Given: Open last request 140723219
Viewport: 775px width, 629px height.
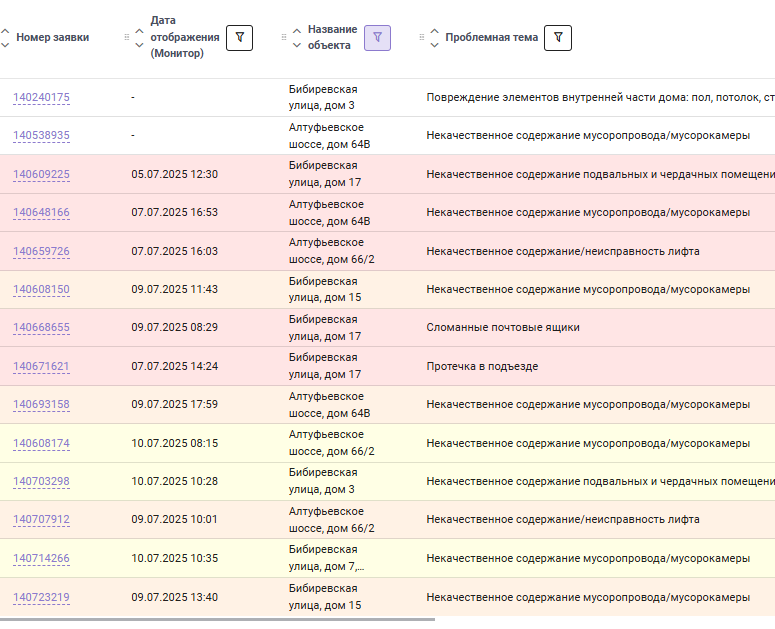Looking at the screenshot, I should click(x=41, y=597).
